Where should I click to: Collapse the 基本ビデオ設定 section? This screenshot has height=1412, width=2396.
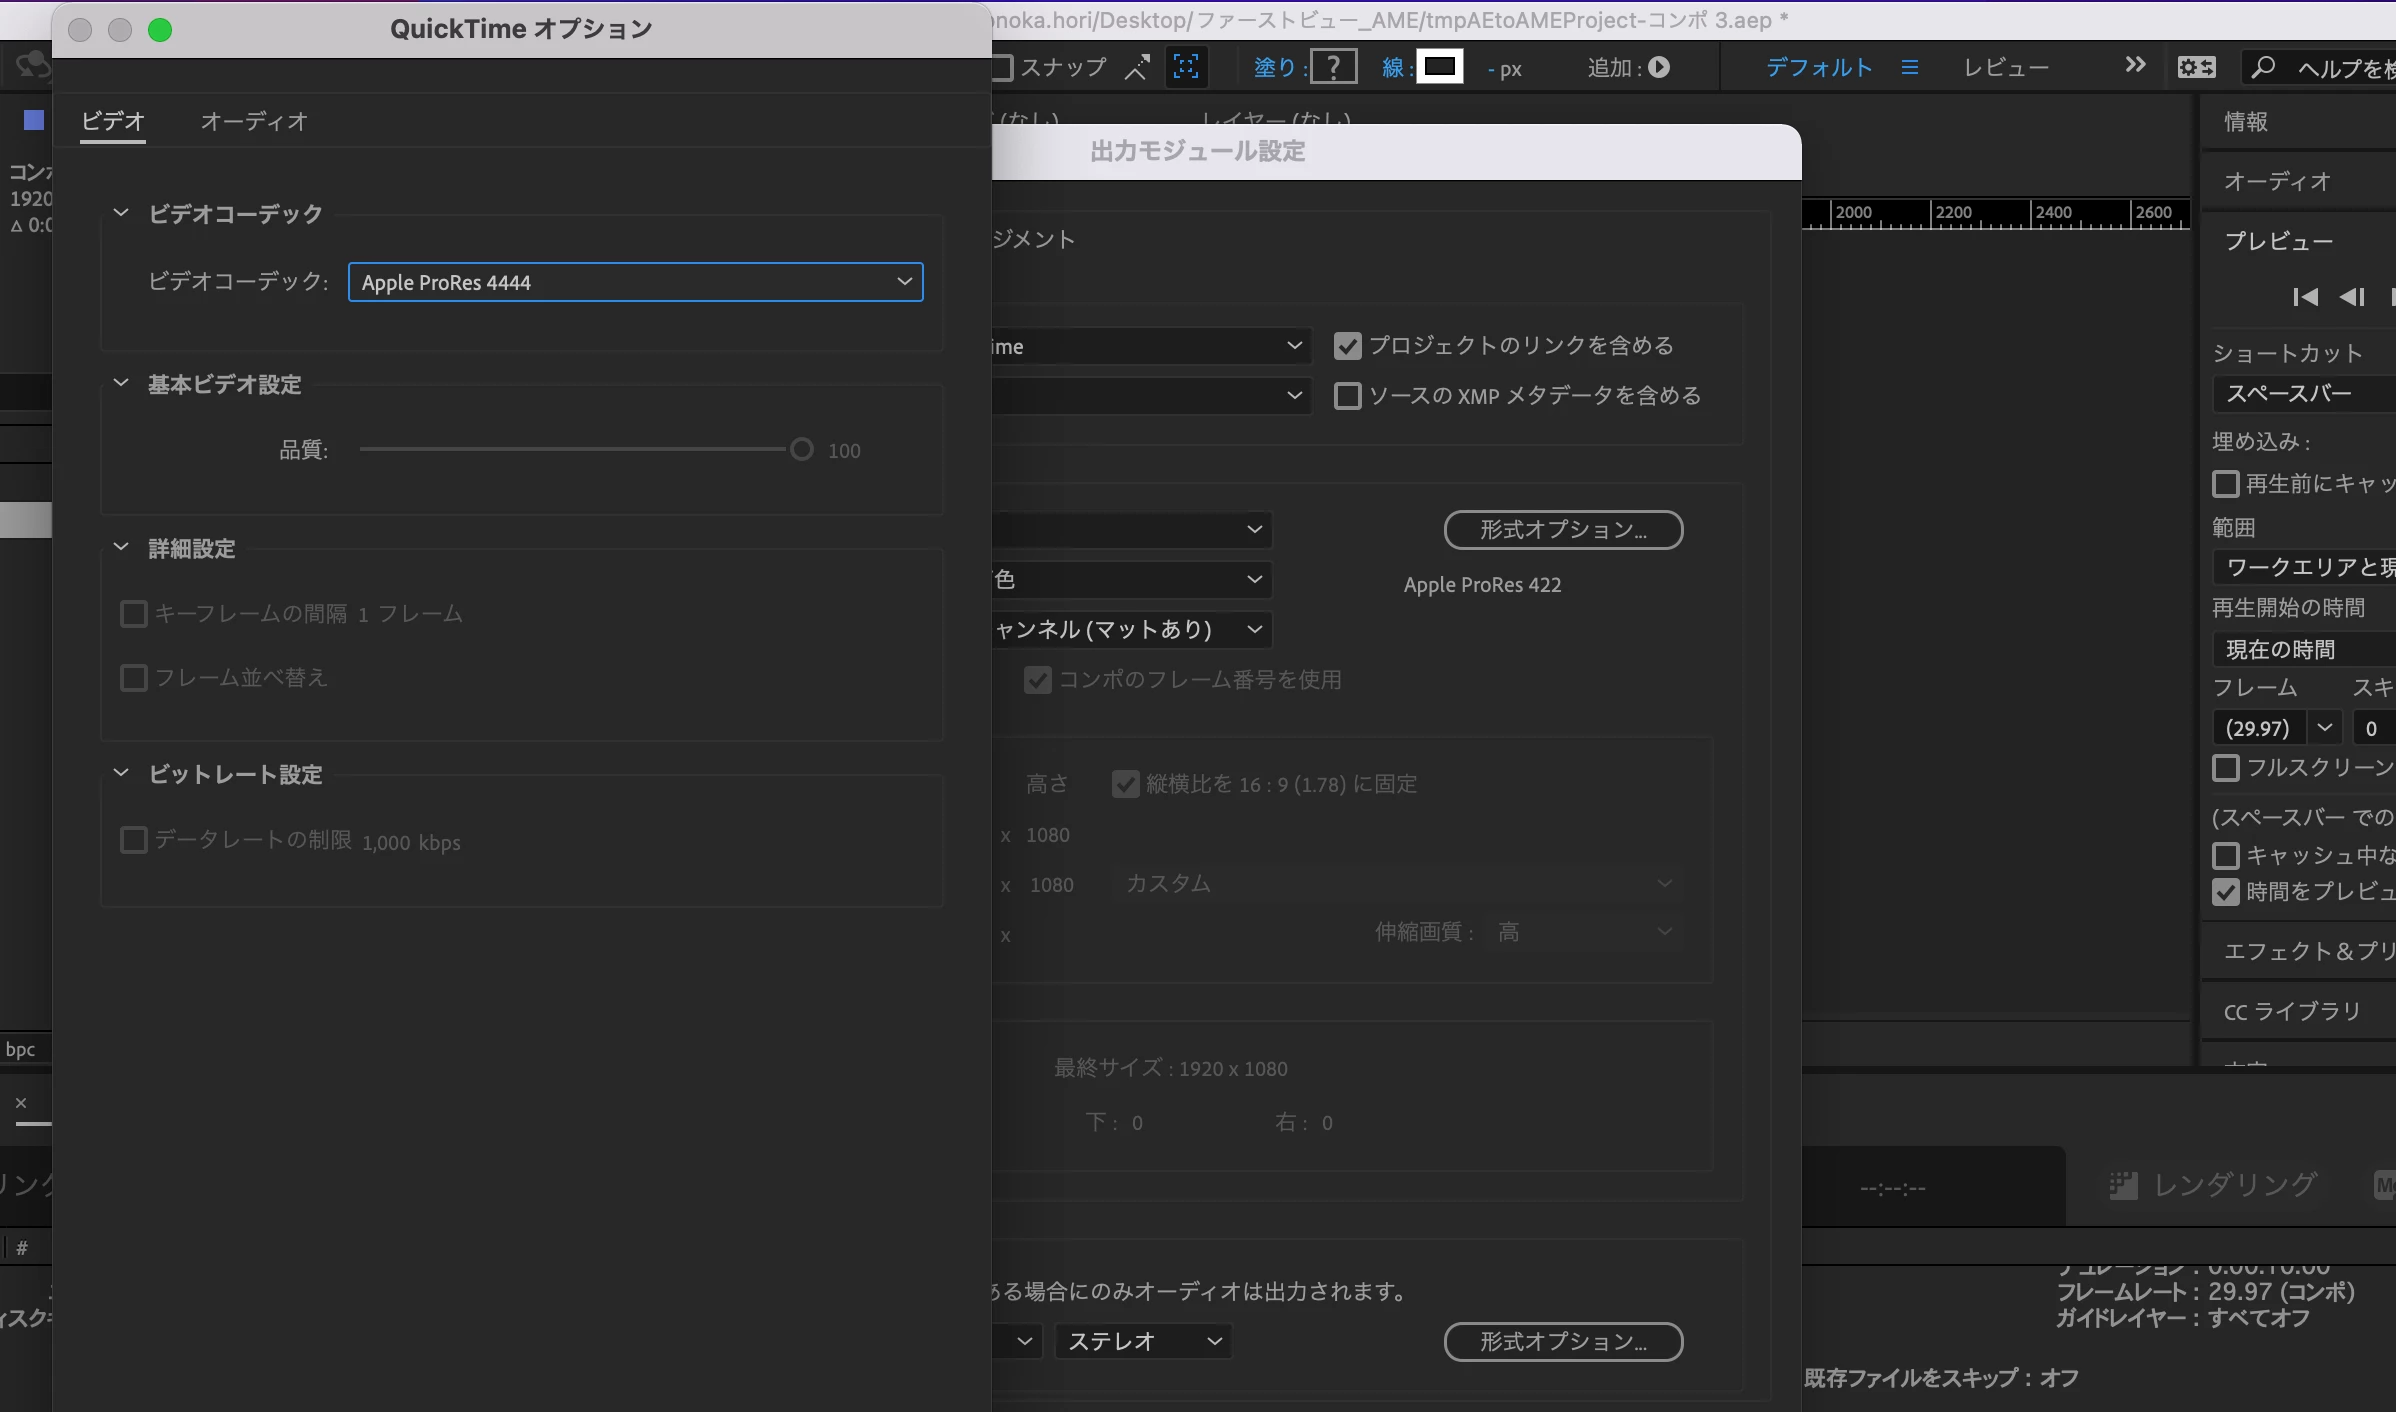tap(121, 384)
